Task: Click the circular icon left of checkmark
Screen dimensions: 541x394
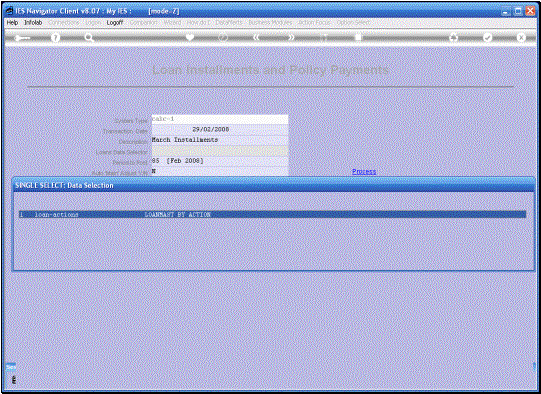Action: (454, 37)
